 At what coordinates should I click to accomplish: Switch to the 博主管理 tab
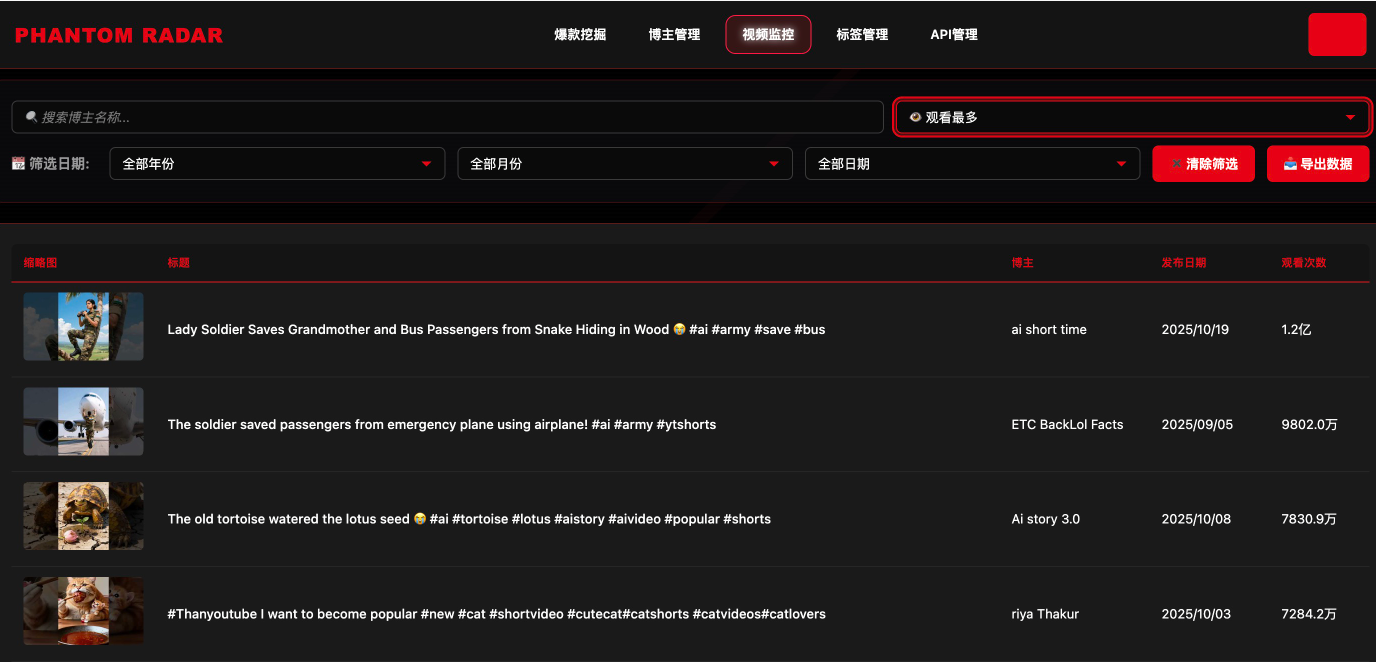click(x=674, y=34)
